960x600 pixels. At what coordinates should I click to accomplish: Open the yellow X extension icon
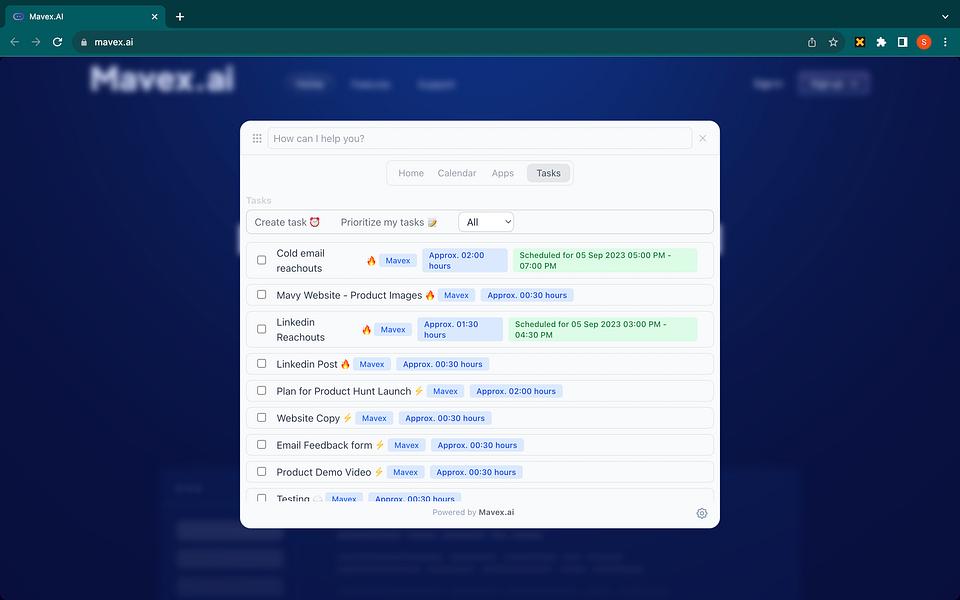click(860, 42)
